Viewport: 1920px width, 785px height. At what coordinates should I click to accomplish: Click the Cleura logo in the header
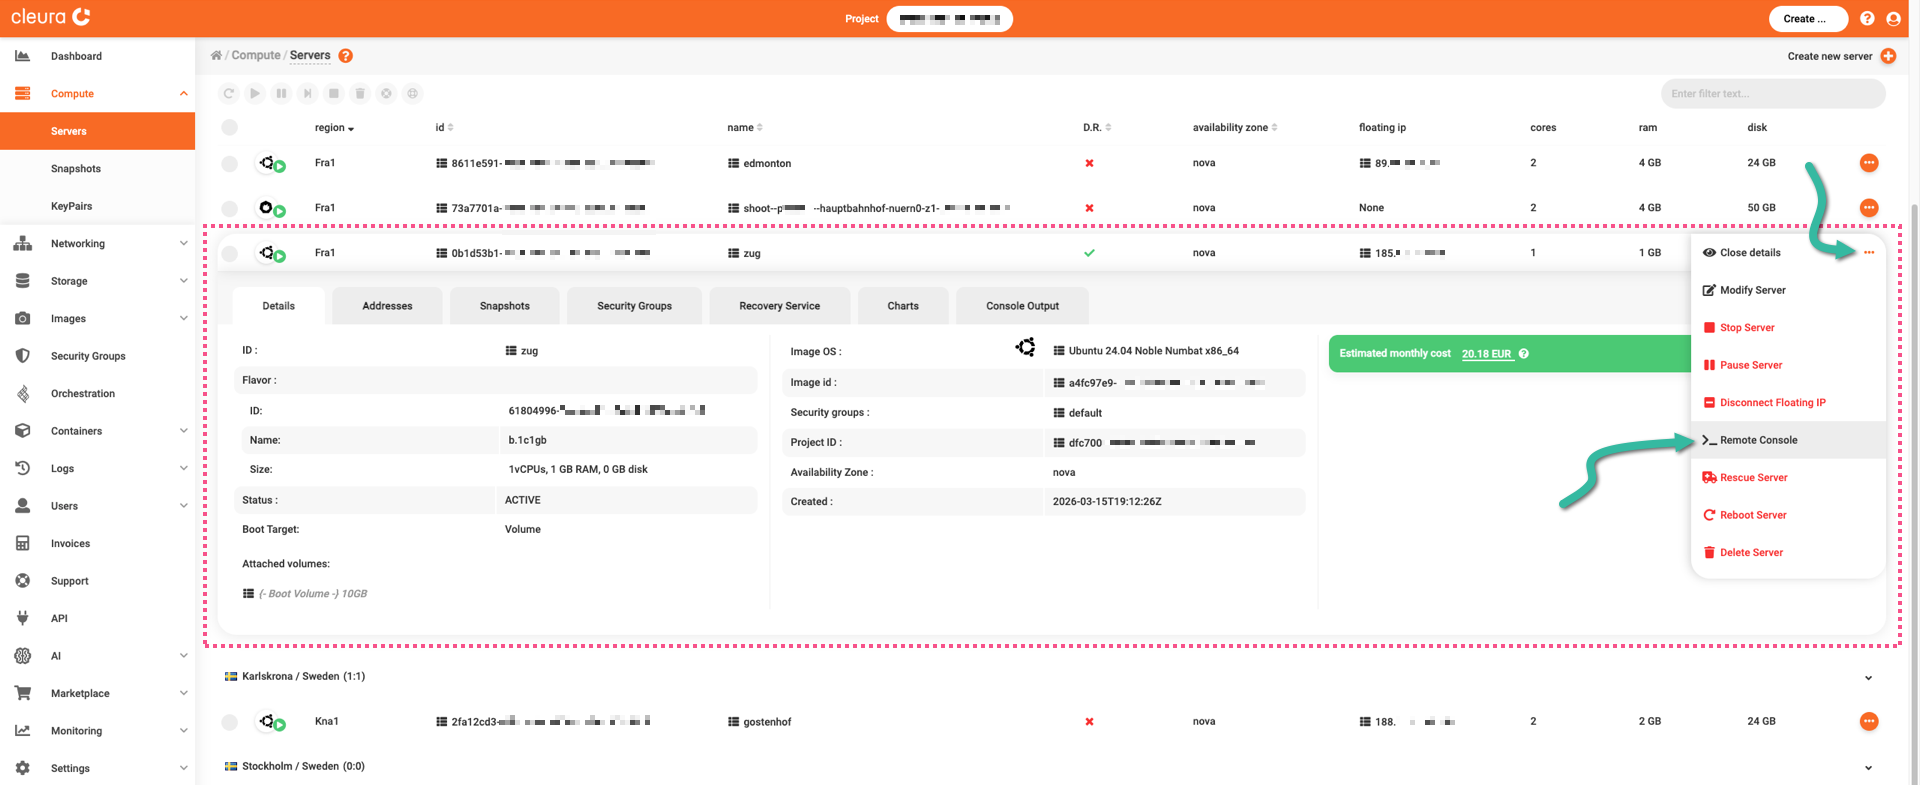(x=51, y=17)
